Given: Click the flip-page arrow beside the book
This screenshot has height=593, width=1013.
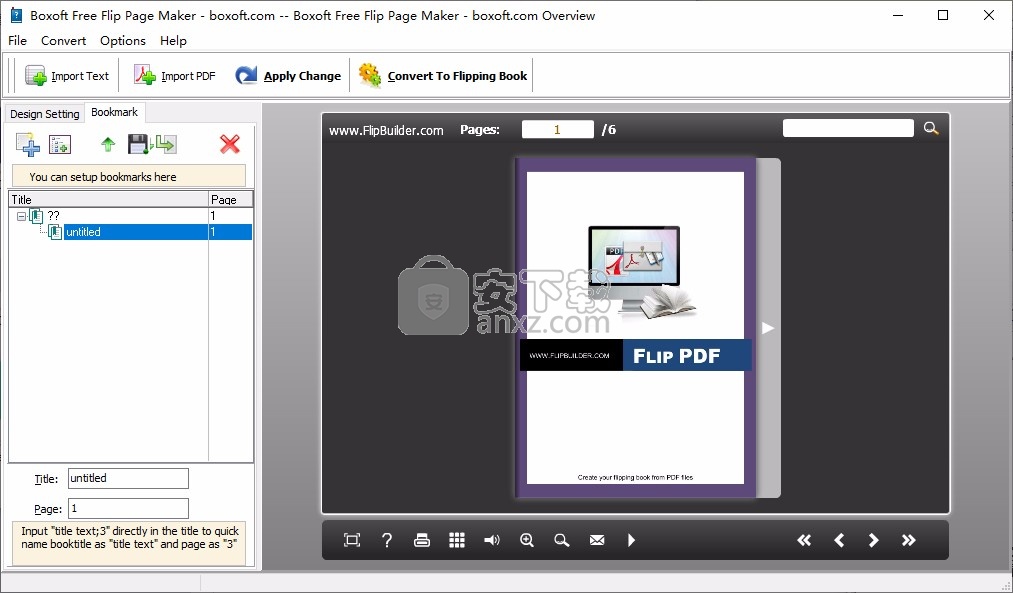Looking at the screenshot, I should pyautogui.click(x=768, y=328).
